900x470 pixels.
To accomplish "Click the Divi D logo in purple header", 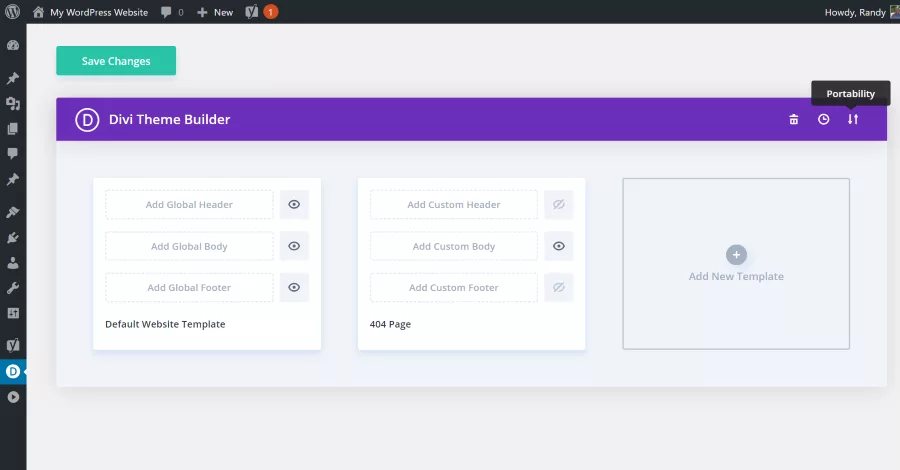I will coord(87,119).
